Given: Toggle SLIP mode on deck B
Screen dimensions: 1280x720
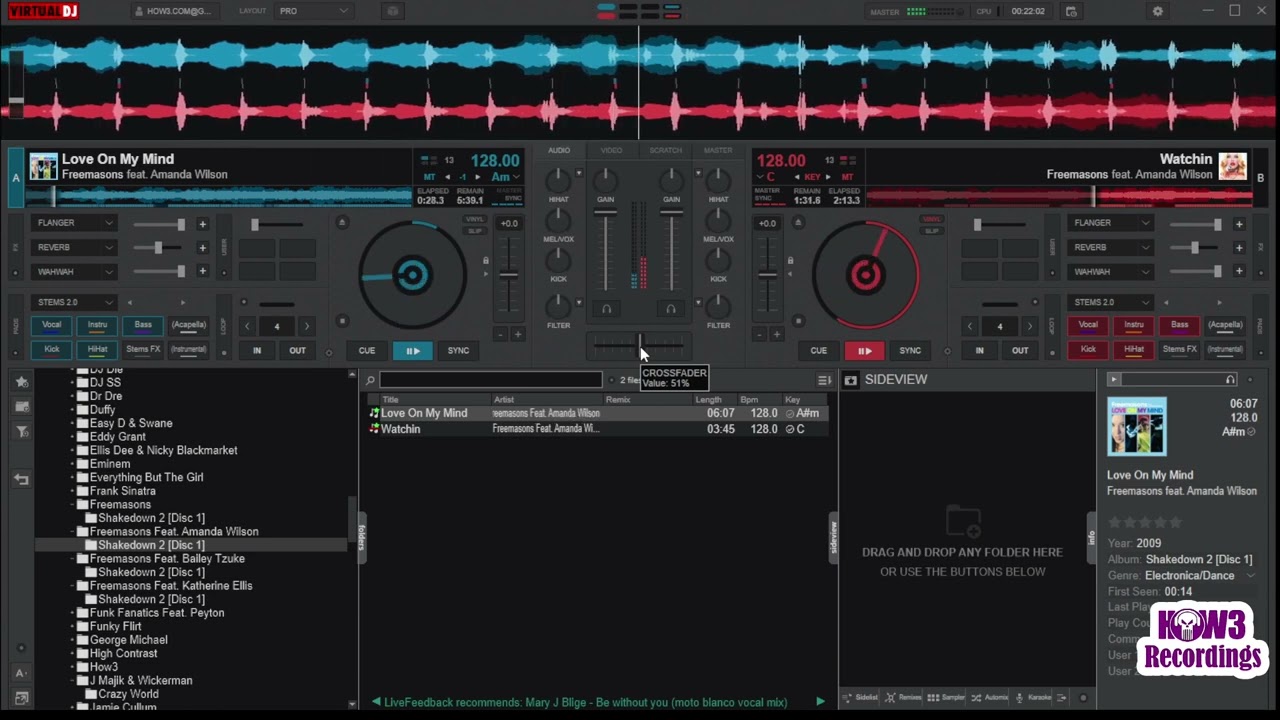Looking at the screenshot, I should 931,231.
